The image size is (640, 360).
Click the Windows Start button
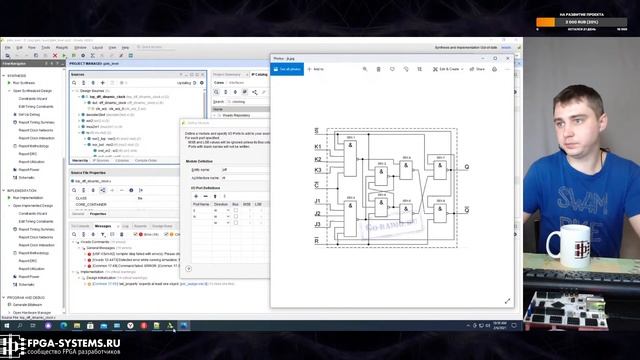coord(7,326)
